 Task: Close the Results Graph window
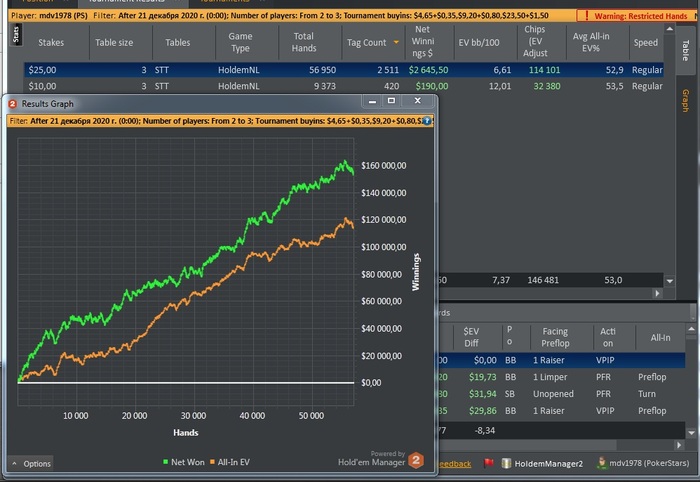pos(417,101)
